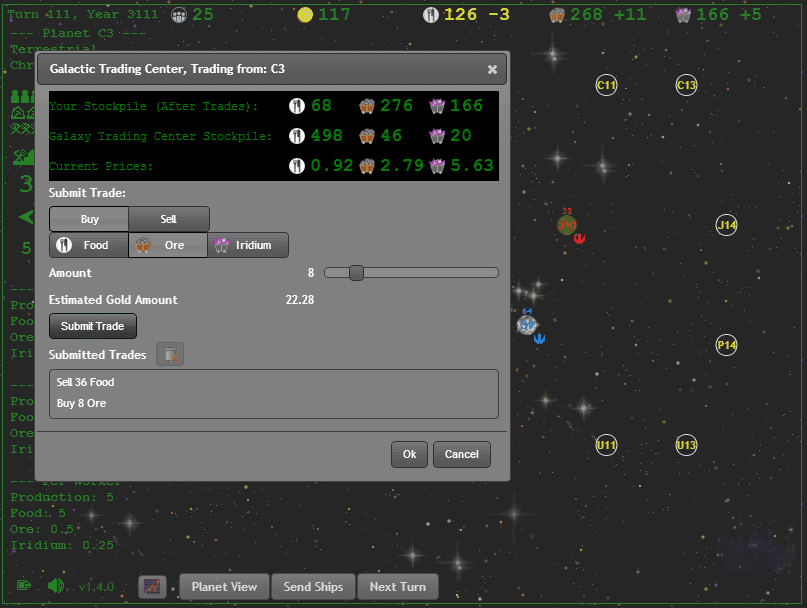The width and height of the screenshot is (807, 608).
Task: Cancel the trading dialog
Action: [461, 454]
